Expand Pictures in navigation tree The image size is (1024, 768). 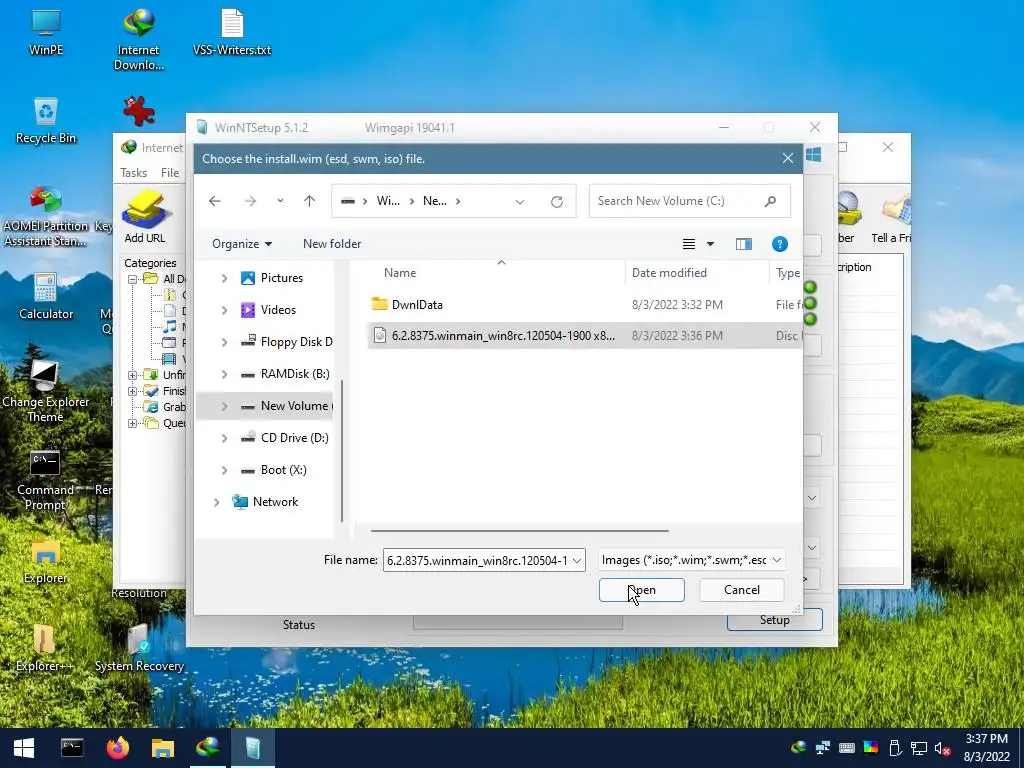tap(224, 278)
